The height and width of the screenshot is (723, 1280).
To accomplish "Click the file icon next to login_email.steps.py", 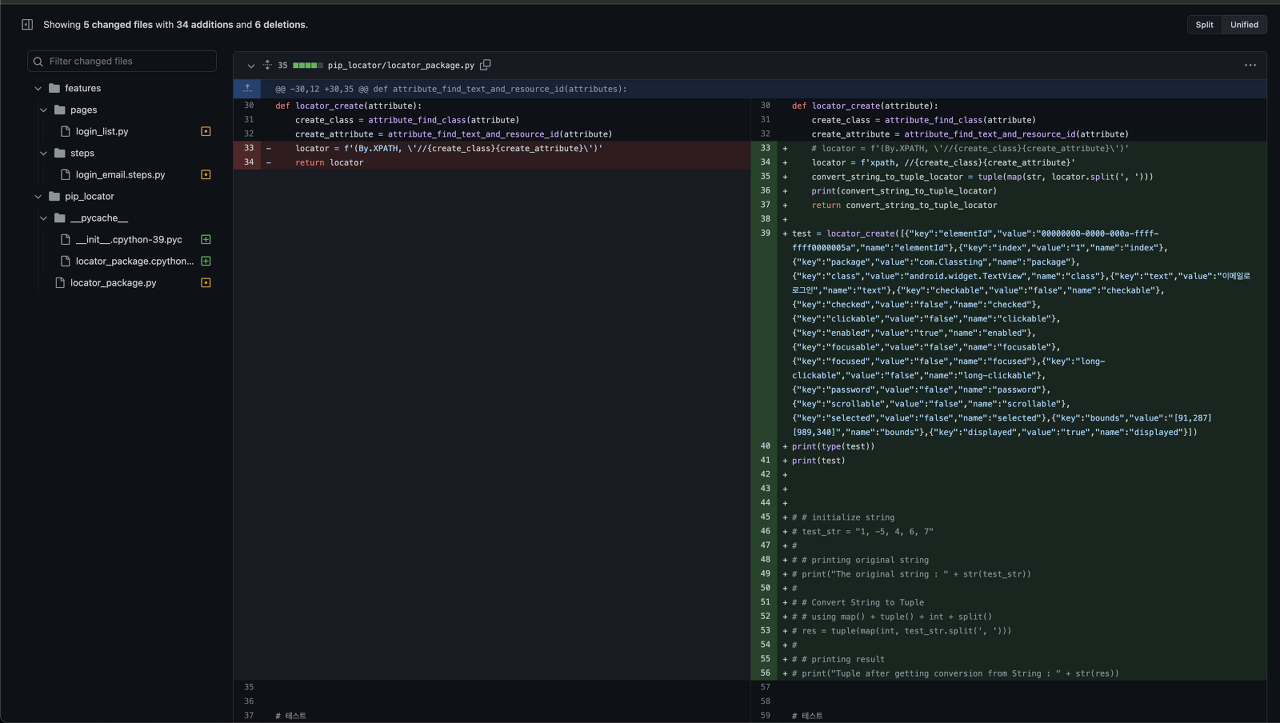I will click(x=66, y=175).
